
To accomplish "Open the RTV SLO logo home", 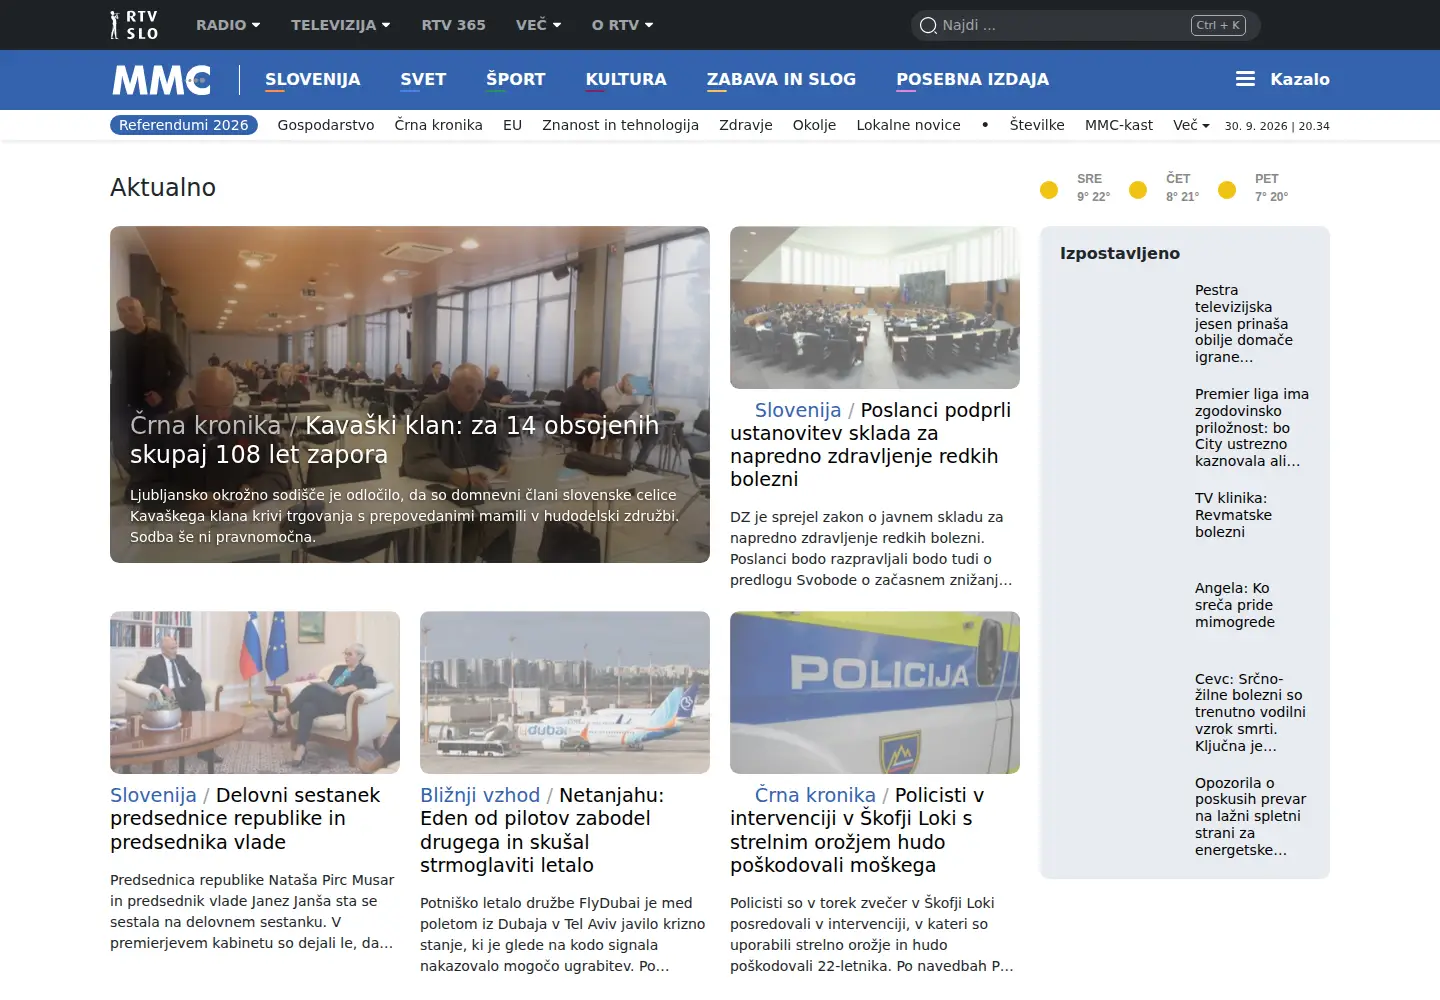I will (x=134, y=25).
